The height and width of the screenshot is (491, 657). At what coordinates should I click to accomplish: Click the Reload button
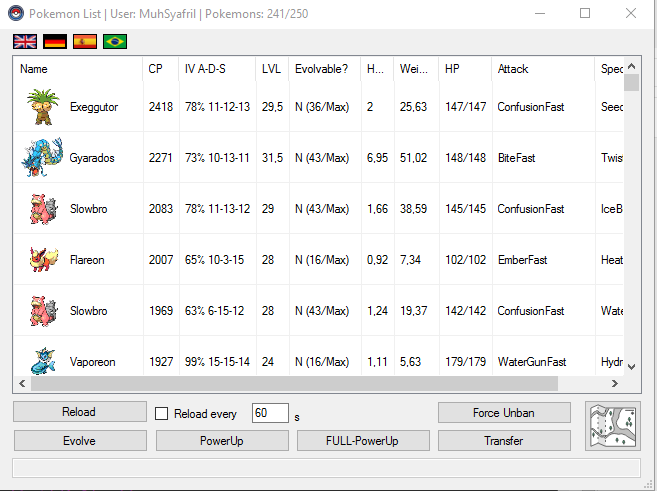80,412
